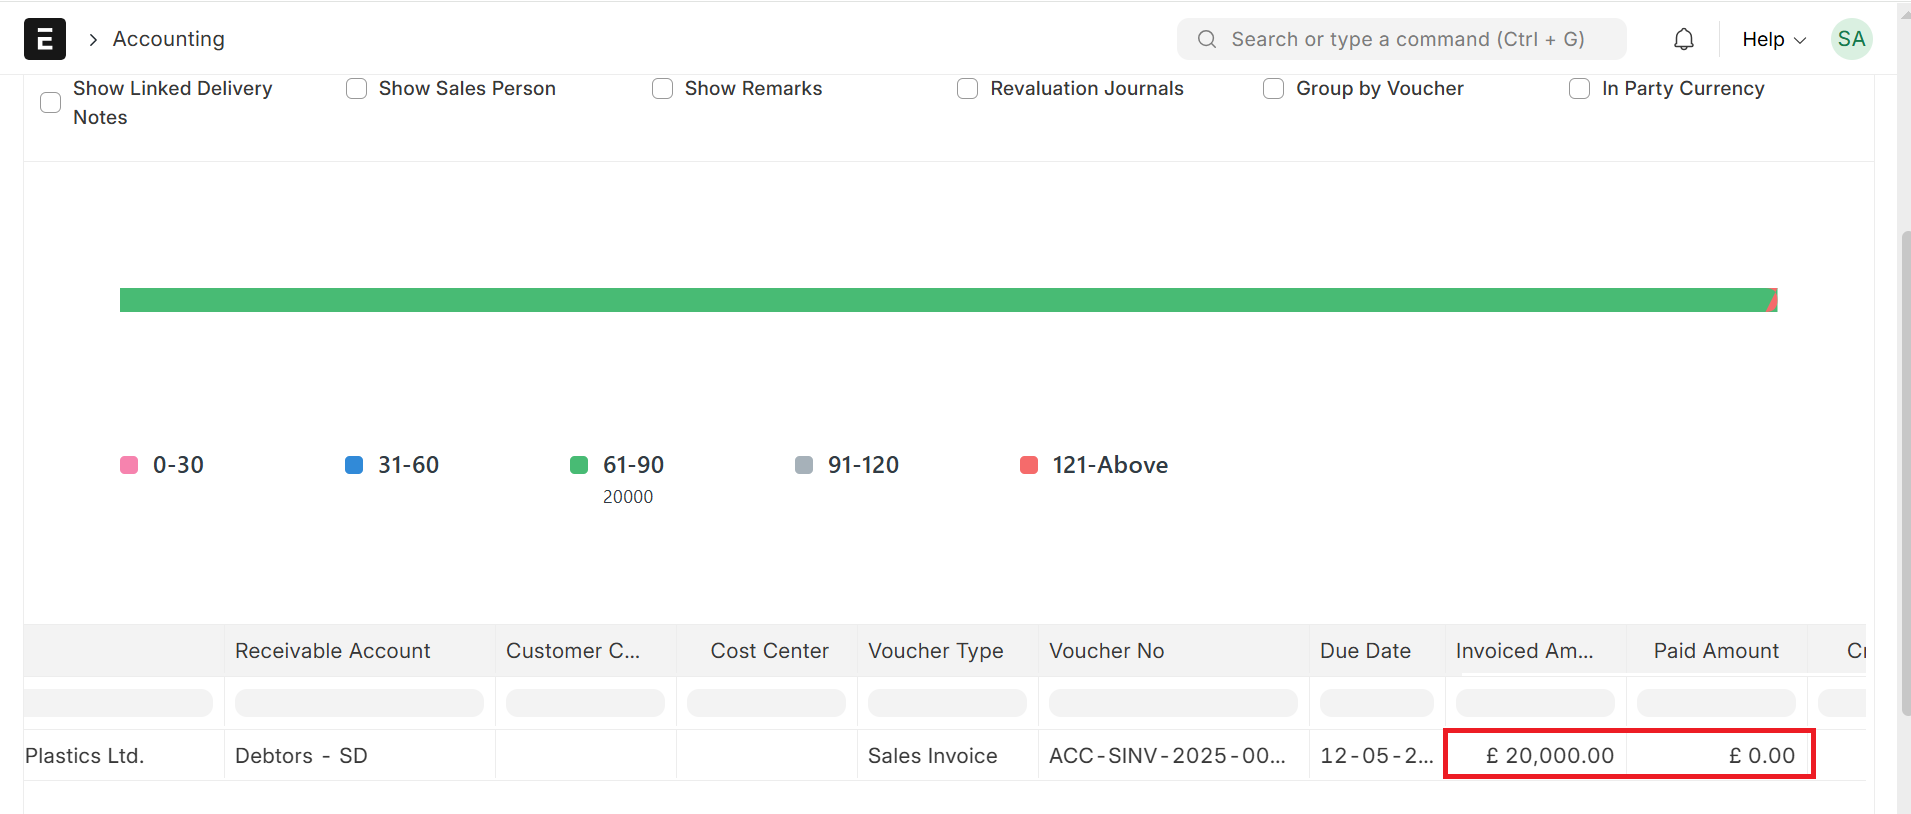
Task: Open the SA user avatar menu
Action: coord(1851,39)
